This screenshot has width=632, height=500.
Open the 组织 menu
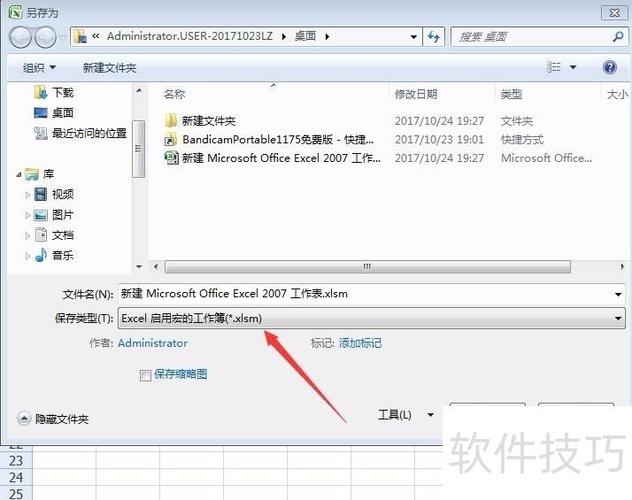tap(39, 68)
